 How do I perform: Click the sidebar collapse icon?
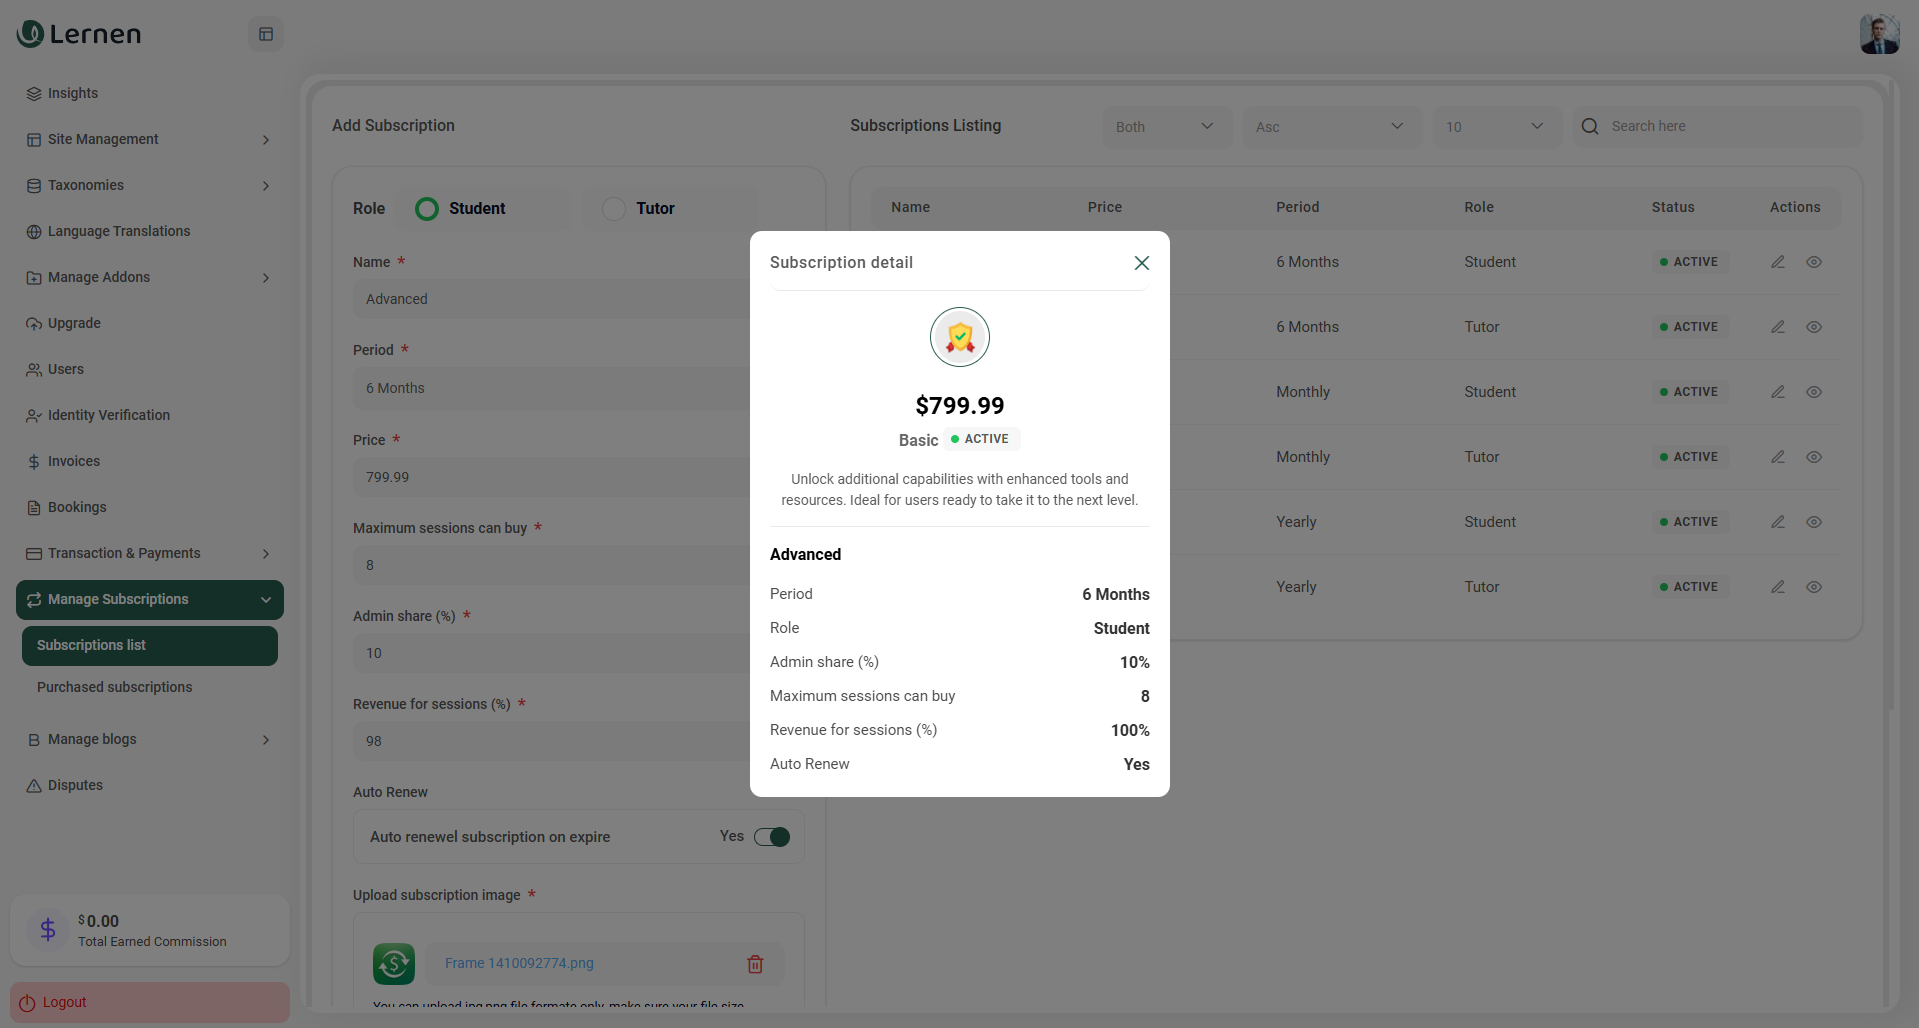[x=266, y=34]
